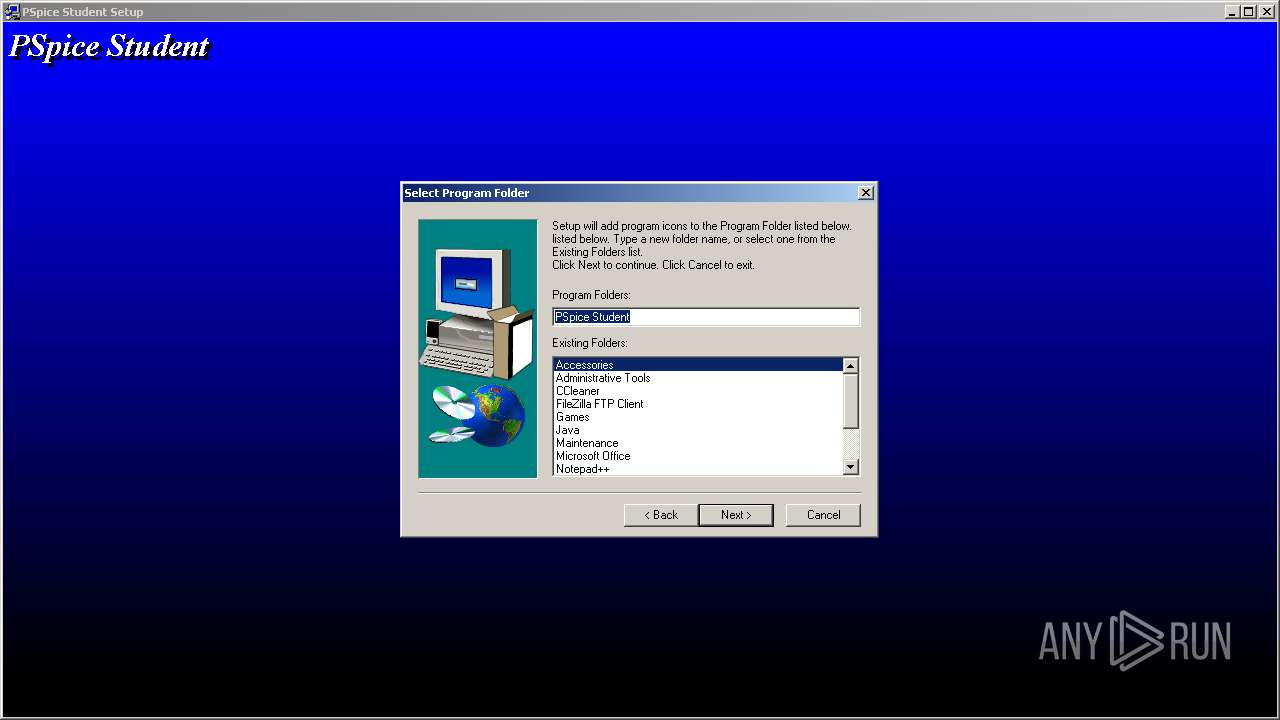
Task: Close the PSpice Student Setup window
Action: 1266,12
